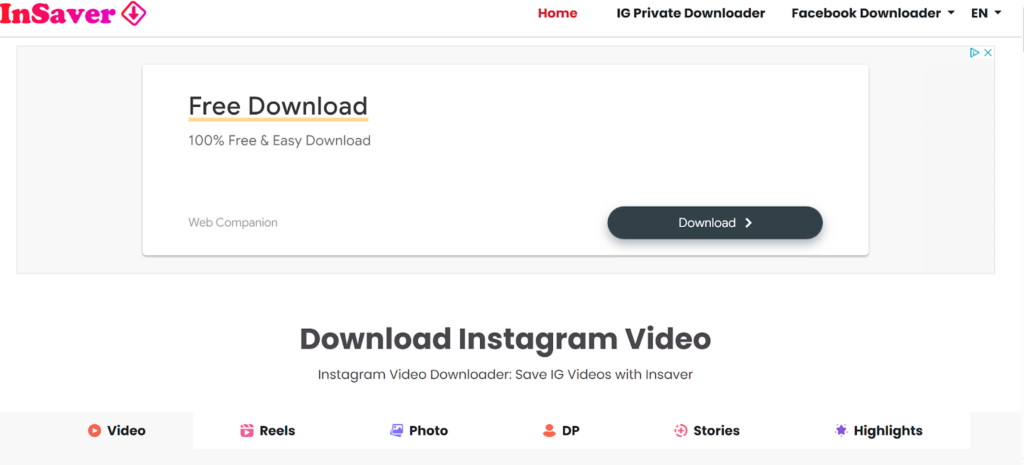Switch to the DP tab

[x=561, y=430]
